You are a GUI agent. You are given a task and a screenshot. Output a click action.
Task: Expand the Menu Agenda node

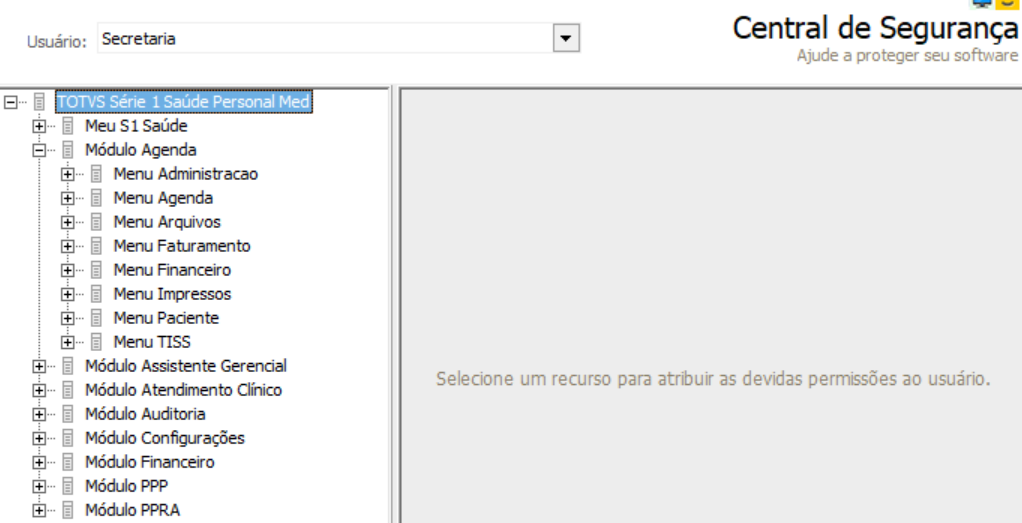pyautogui.click(x=67, y=198)
